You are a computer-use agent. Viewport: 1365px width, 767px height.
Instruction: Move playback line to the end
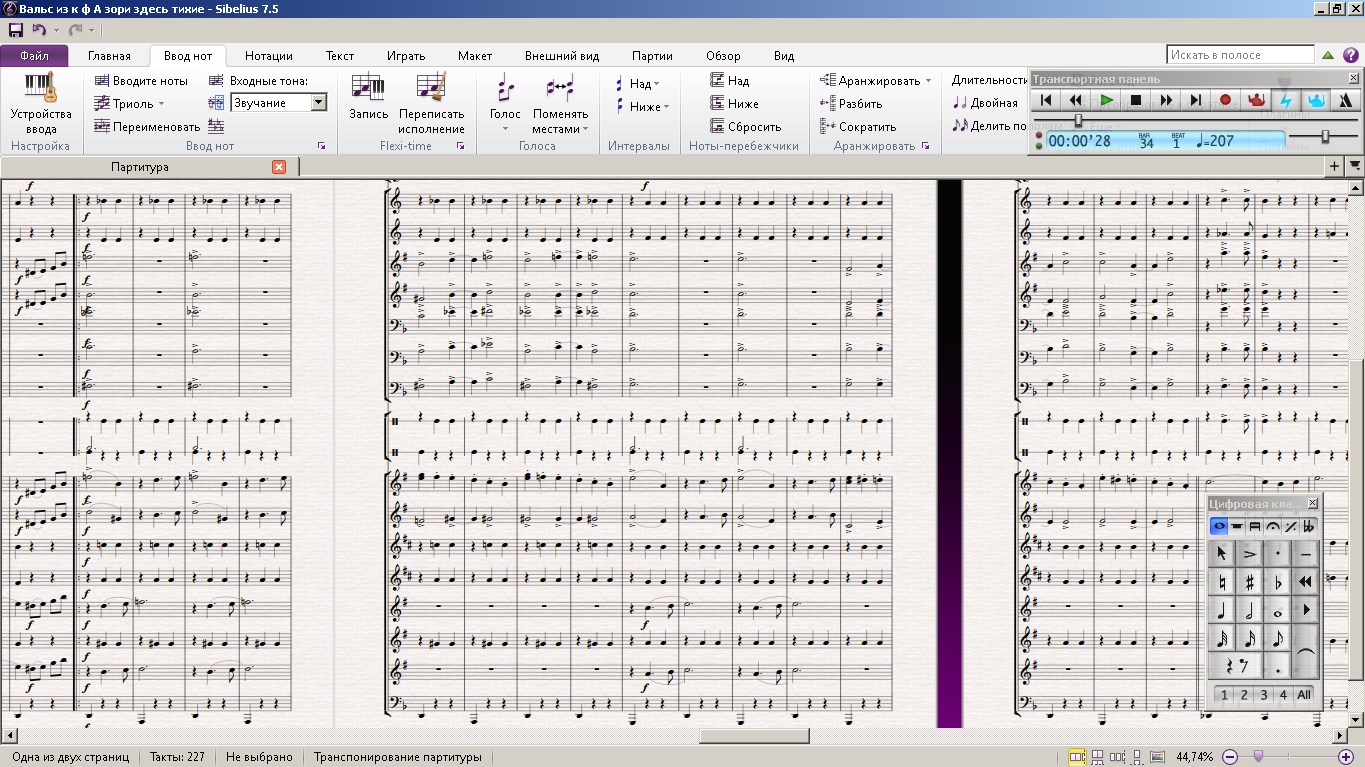1196,100
